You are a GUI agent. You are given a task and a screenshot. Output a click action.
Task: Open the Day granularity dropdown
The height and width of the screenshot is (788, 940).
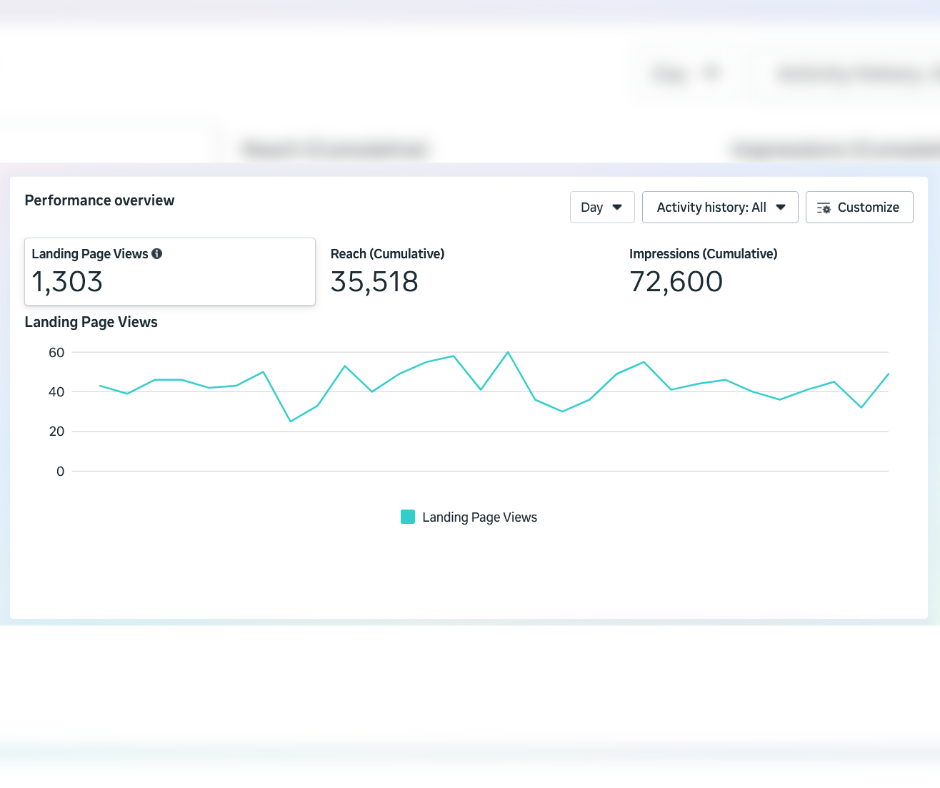click(x=602, y=207)
